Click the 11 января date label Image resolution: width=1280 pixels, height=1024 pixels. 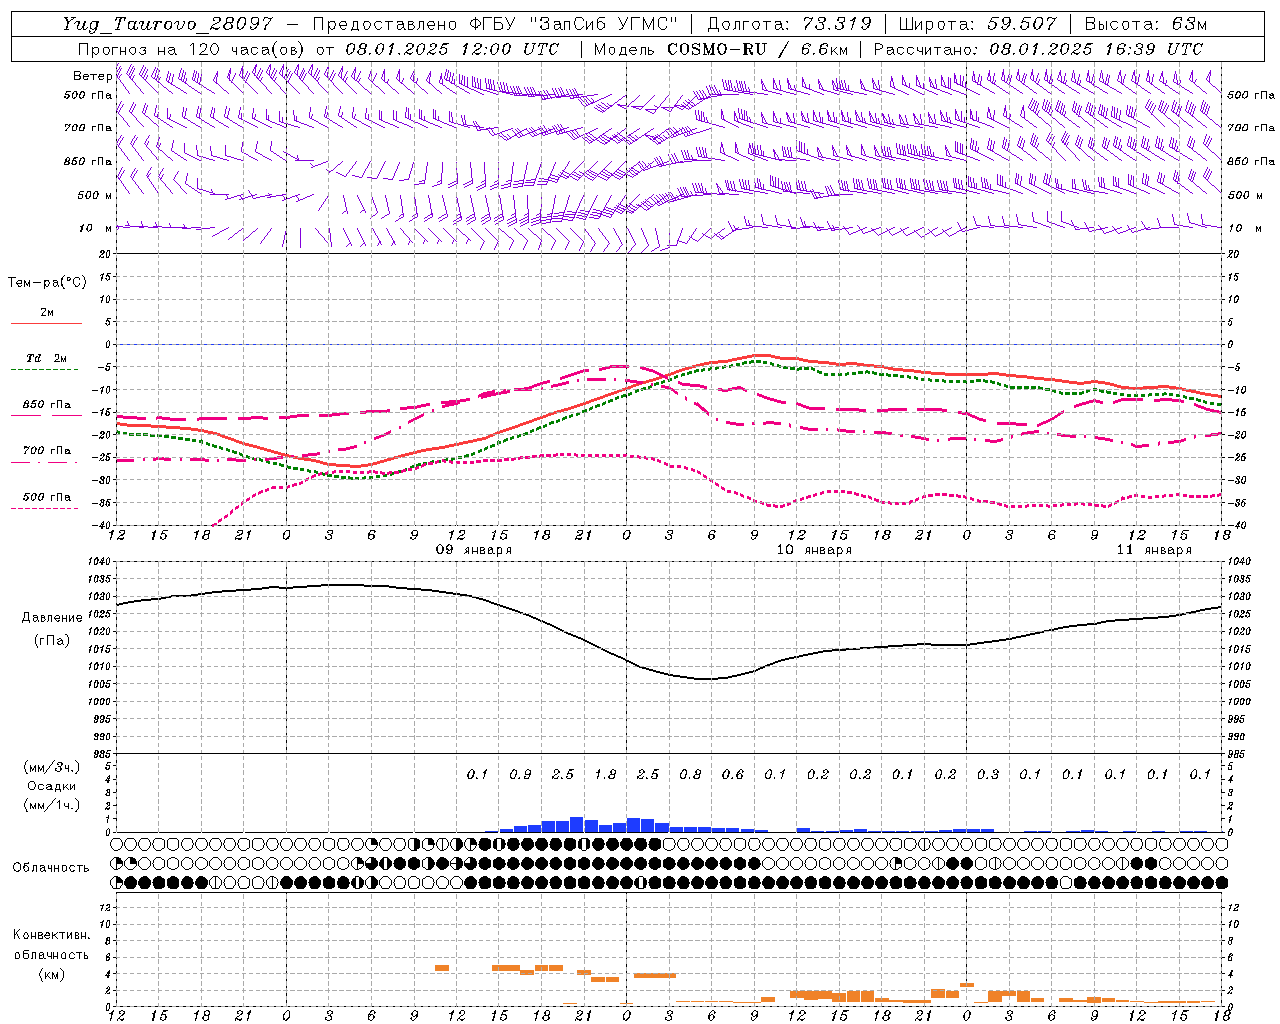pyautogui.click(x=1154, y=550)
